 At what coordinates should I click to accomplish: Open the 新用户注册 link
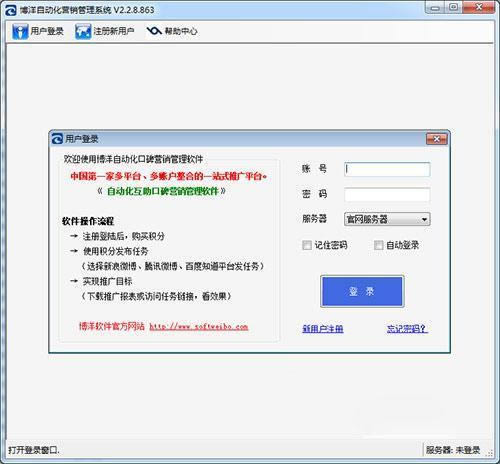tap(323, 329)
